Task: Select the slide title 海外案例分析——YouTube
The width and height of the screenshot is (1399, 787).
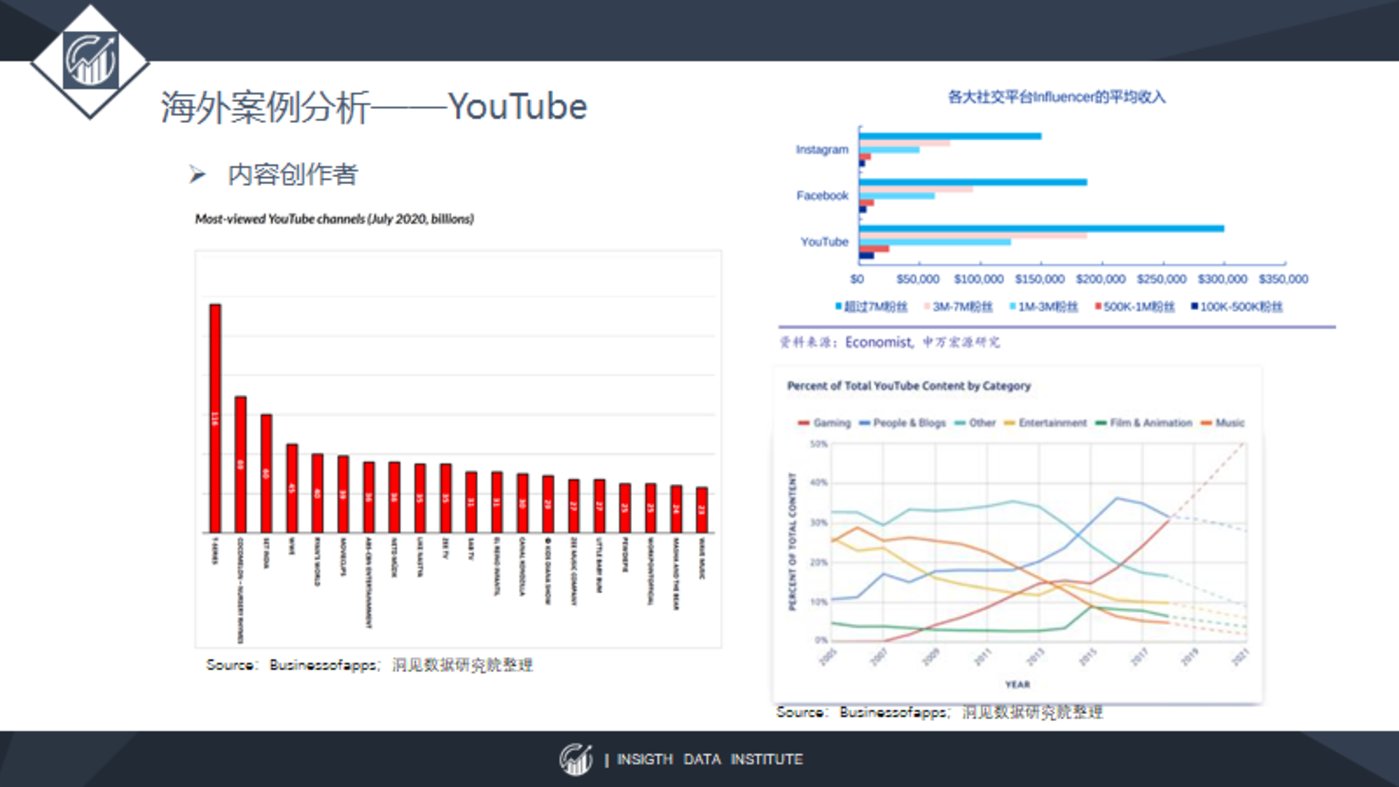Action: pyautogui.click(x=374, y=107)
